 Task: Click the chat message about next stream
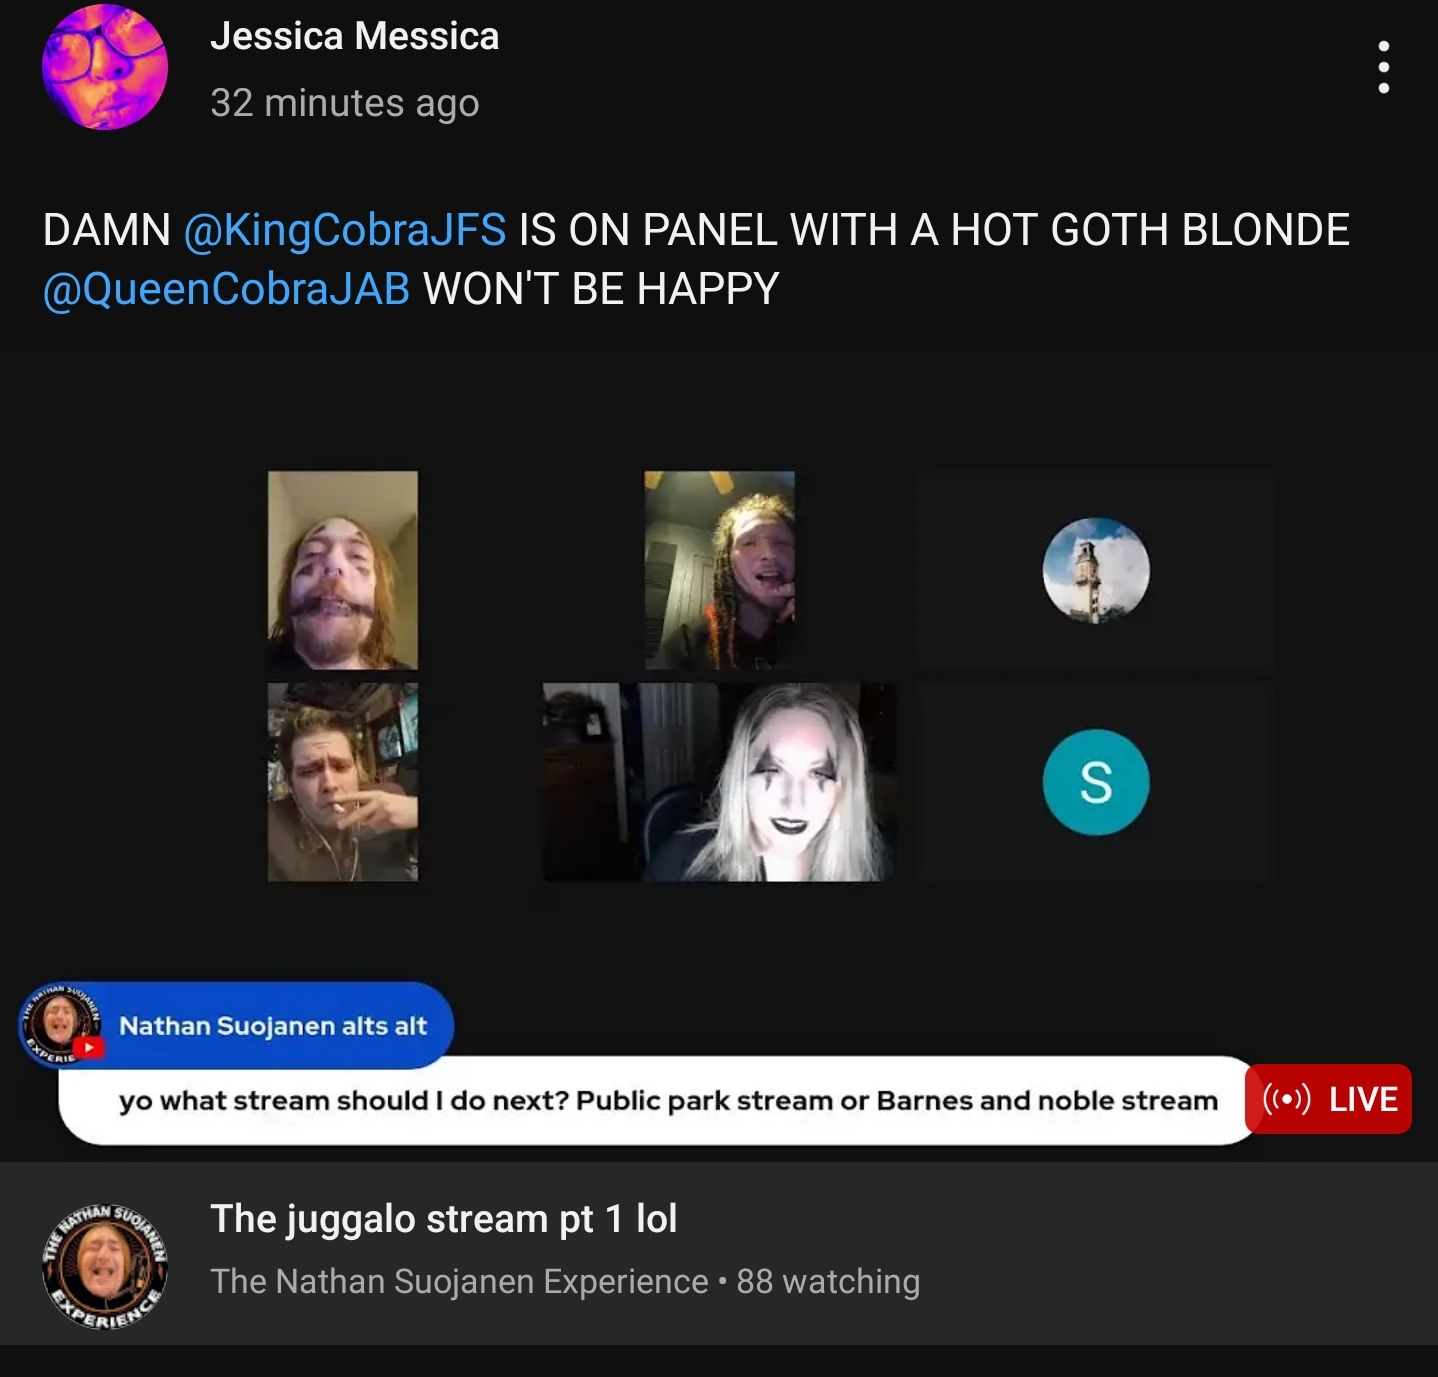pos(668,1101)
